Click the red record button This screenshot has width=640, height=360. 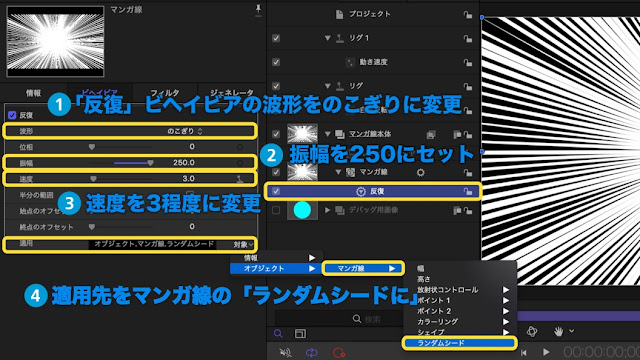(339, 352)
